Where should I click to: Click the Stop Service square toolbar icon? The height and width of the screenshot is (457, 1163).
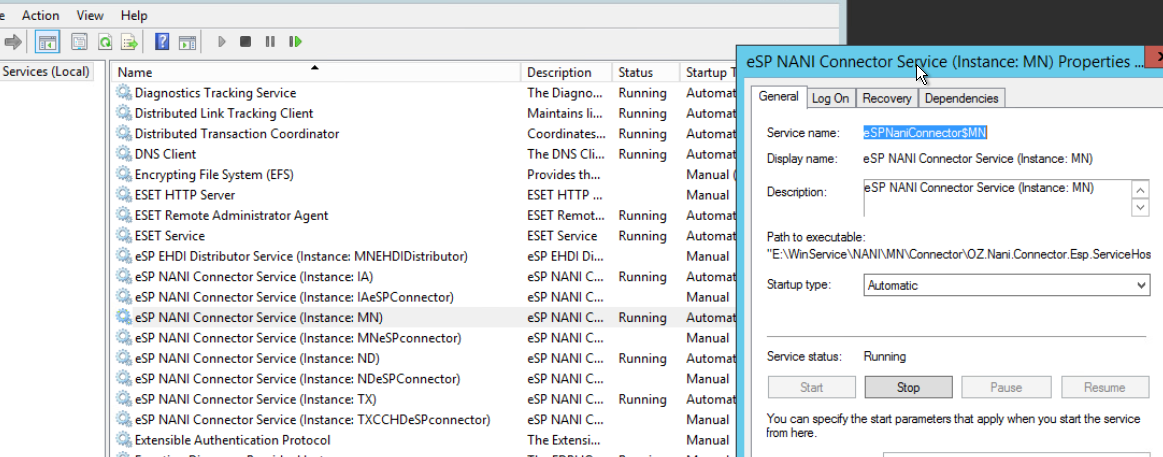coord(246,42)
